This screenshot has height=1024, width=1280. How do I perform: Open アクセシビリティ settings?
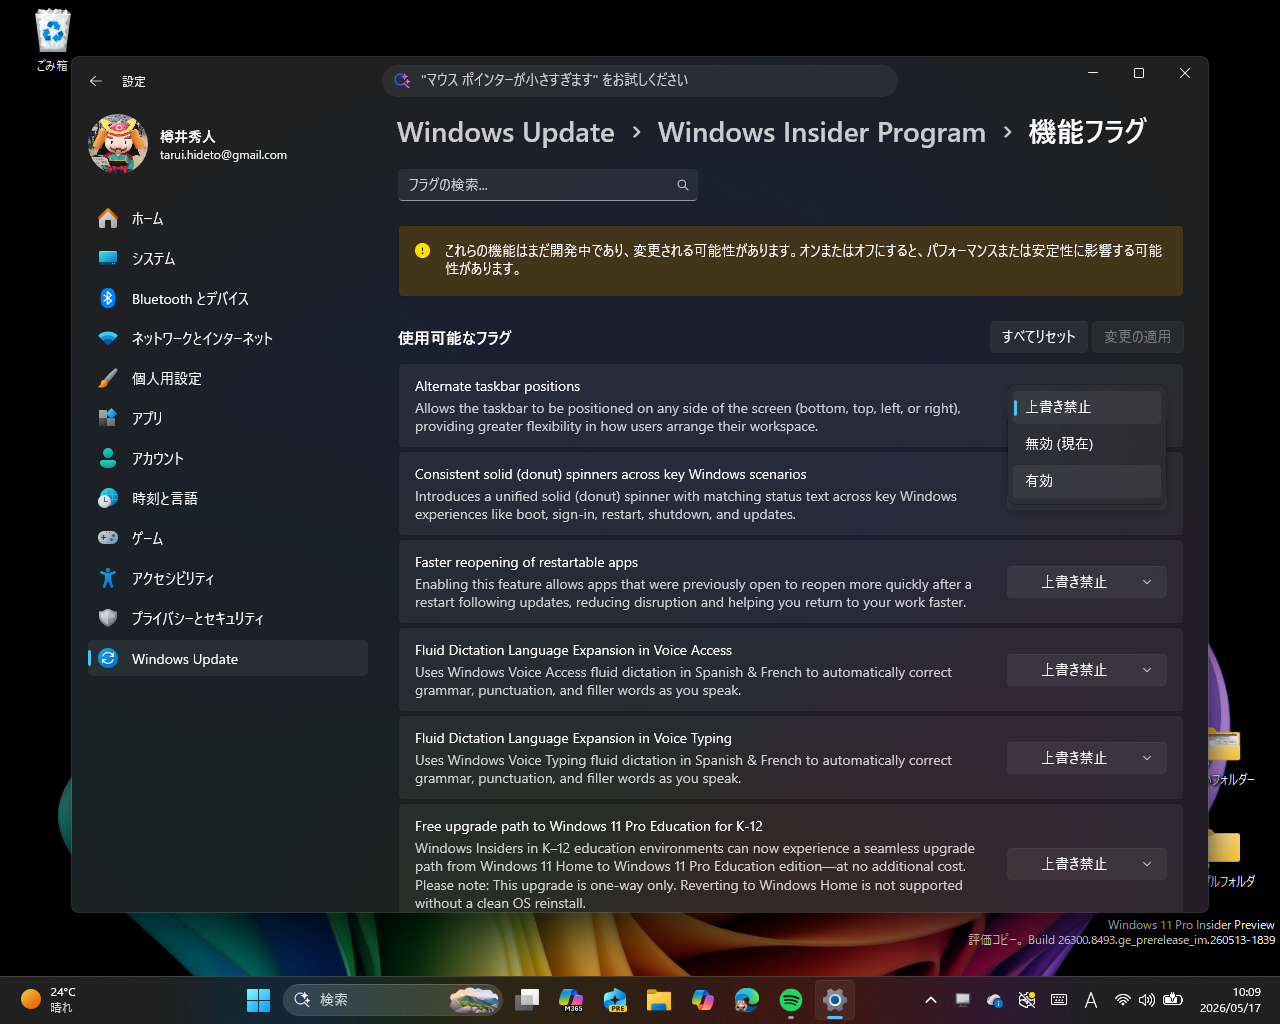[x=228, y=578]
